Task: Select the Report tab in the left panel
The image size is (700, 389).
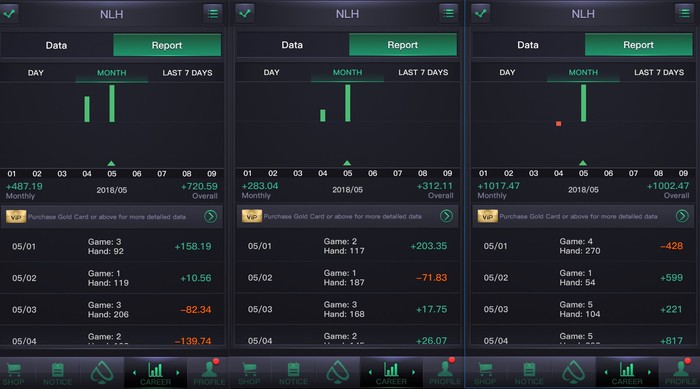Action: 167,45
